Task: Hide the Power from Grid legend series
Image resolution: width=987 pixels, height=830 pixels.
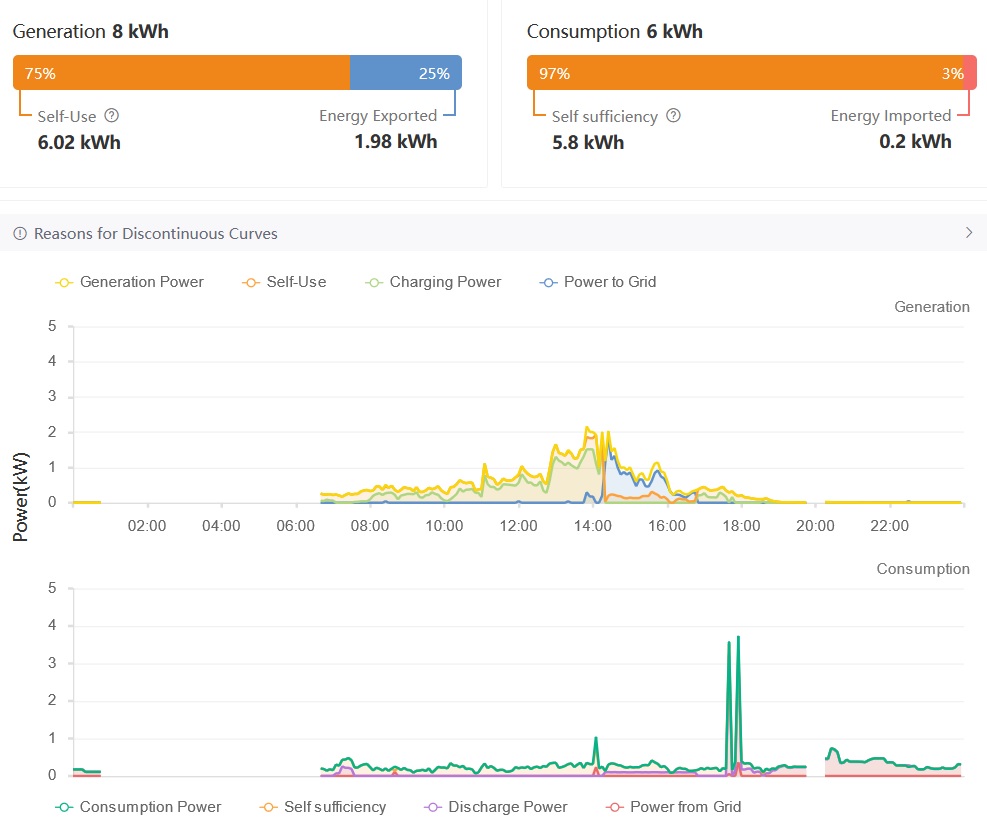Action: point(674,807)
